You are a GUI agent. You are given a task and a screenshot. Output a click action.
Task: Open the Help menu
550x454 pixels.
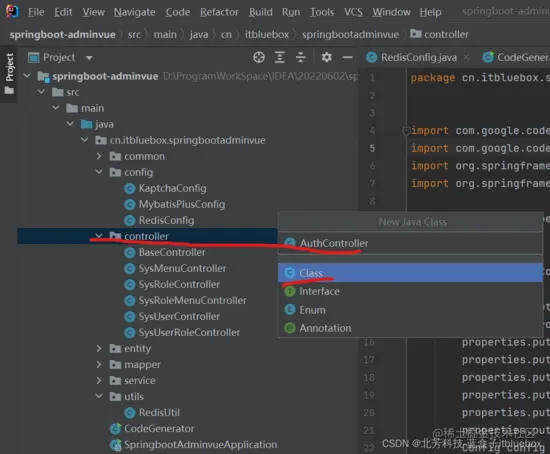click(x=430, y=12)
